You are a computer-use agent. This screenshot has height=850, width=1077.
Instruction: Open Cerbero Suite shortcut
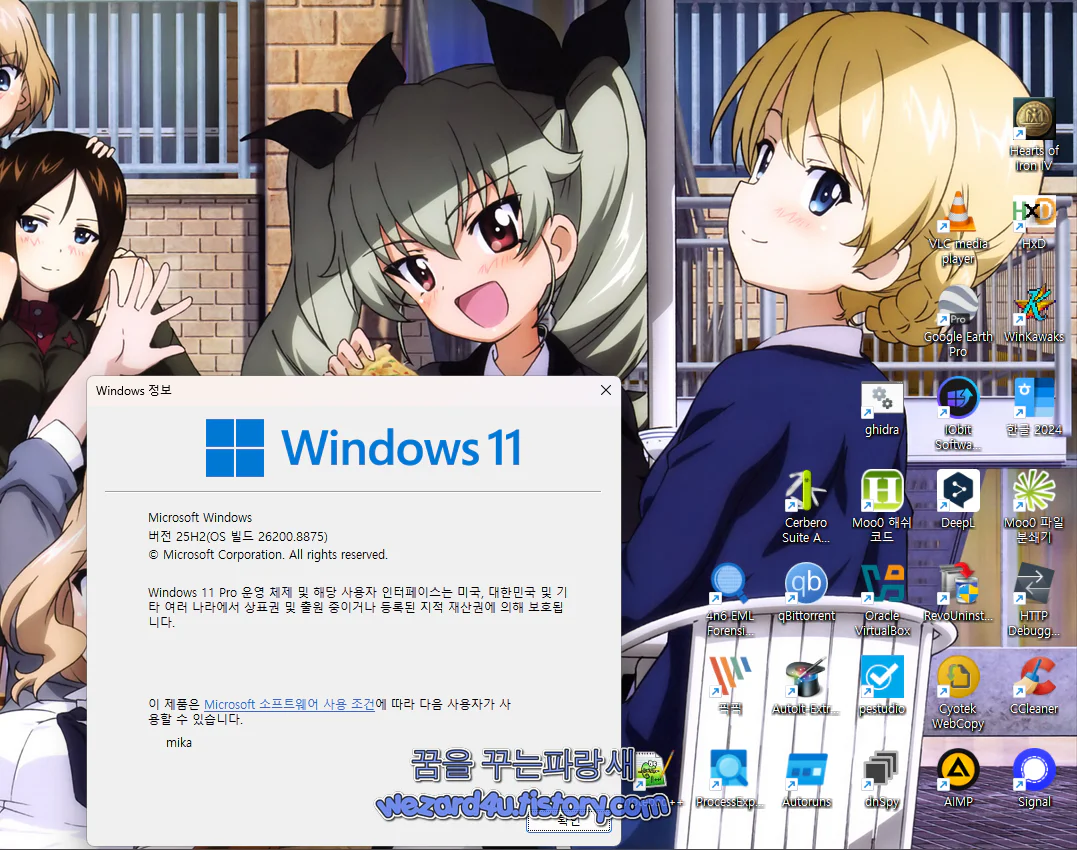[x=806, y=507]
